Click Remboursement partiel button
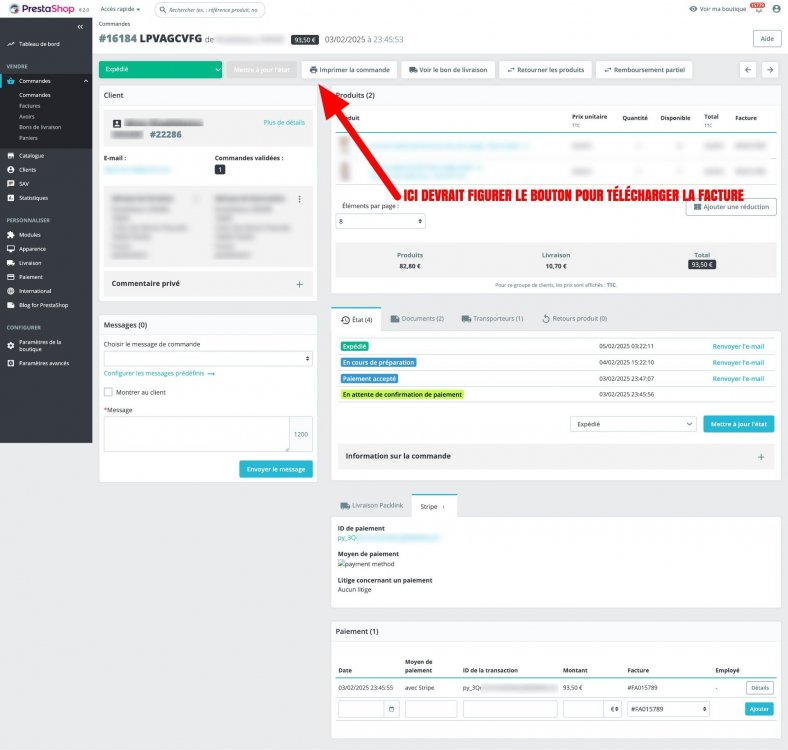This screenshot has height=750, width=788. pyautogui.click(x=644, y=70)
